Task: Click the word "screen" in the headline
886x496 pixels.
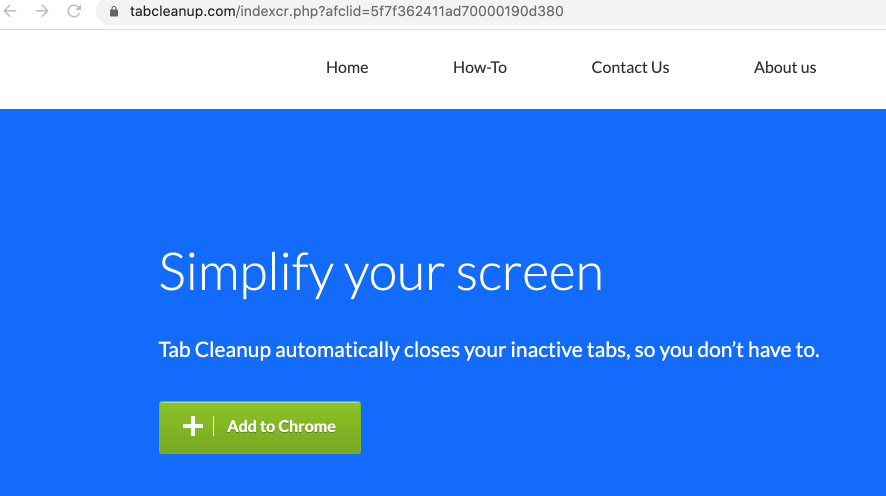Action: (529, 273)
